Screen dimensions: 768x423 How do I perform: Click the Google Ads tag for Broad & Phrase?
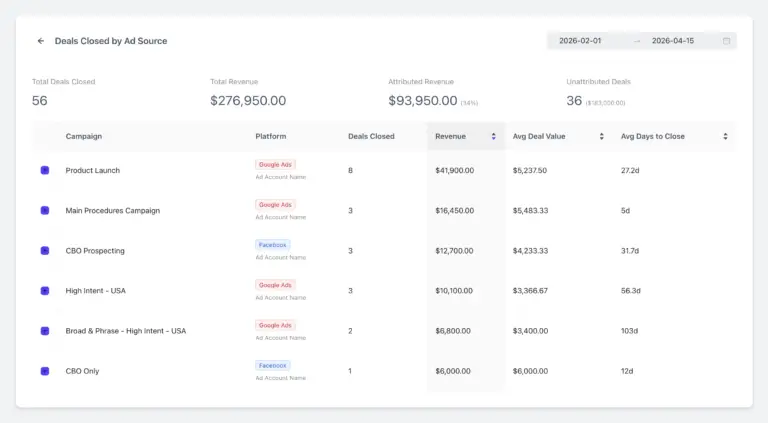click(x=275, y=326)
